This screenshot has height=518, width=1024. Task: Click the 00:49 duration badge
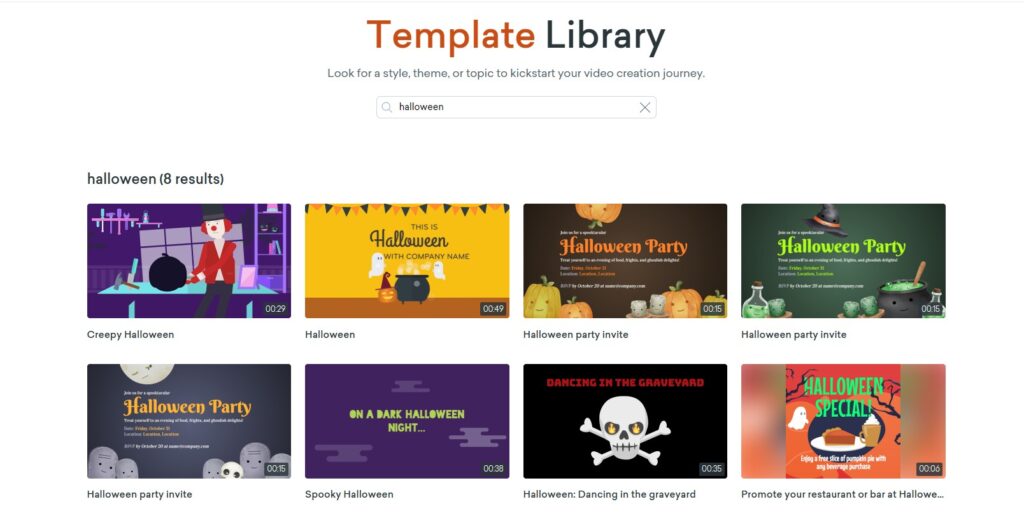click(493, 309)
